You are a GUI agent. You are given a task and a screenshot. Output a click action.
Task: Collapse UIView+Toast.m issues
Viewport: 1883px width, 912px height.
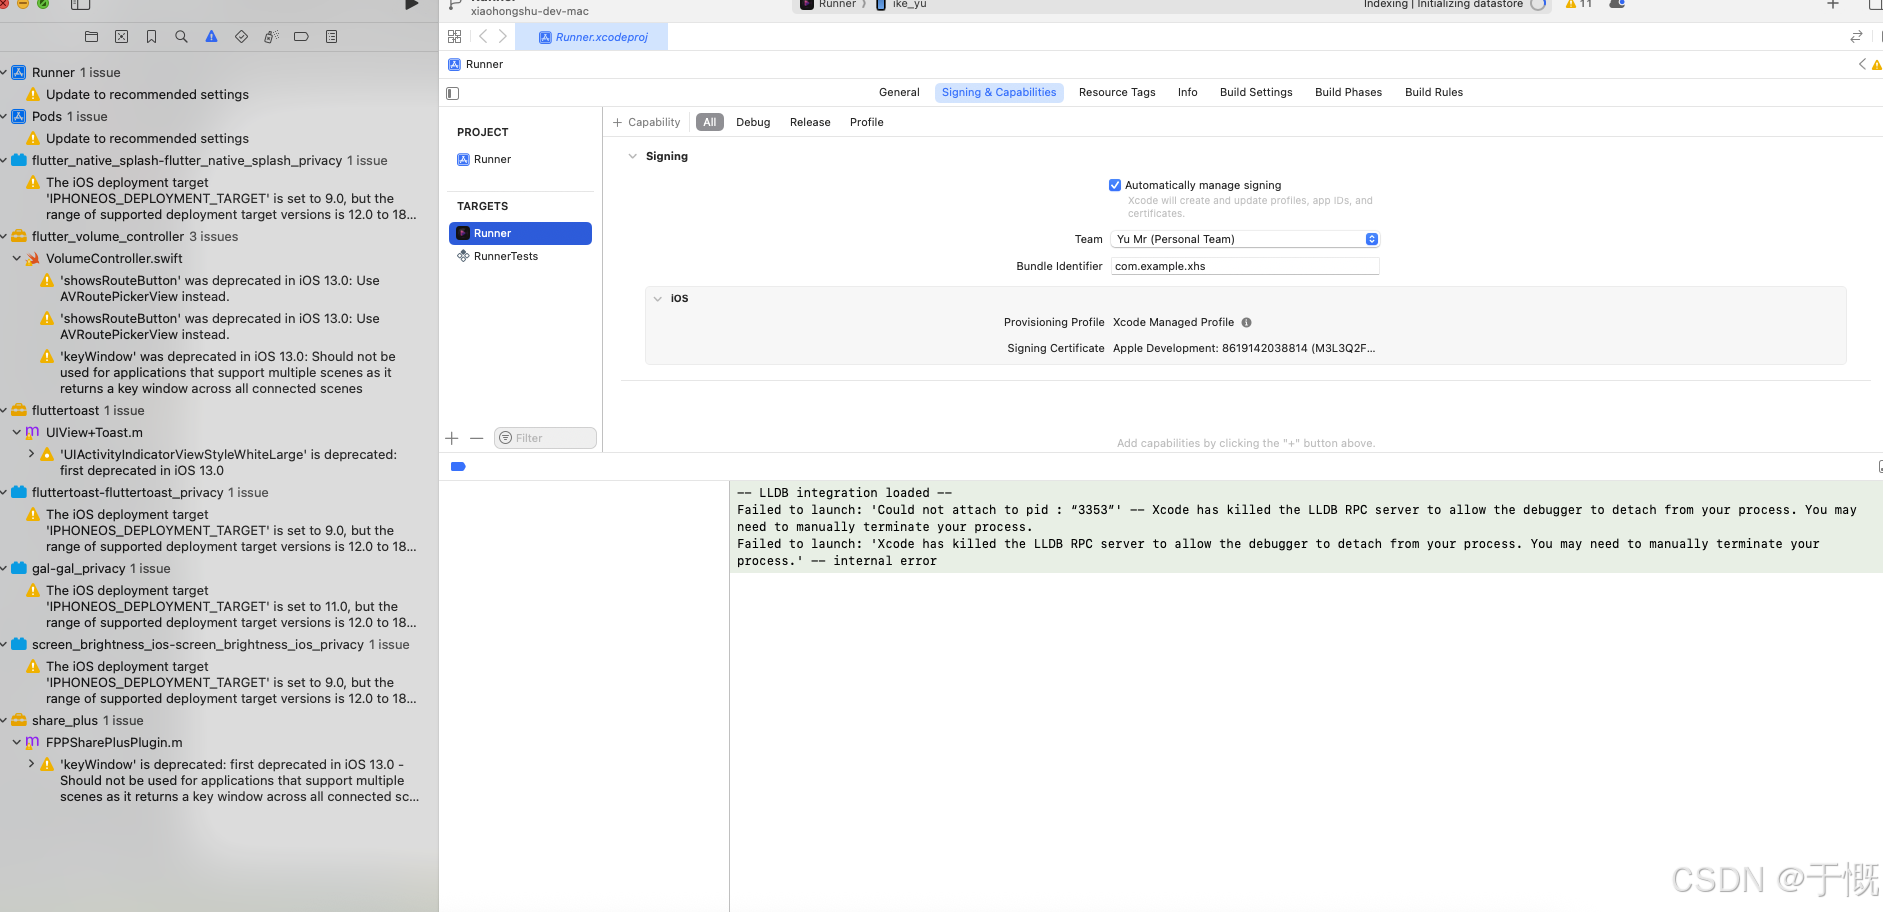[x=17, y=433]
